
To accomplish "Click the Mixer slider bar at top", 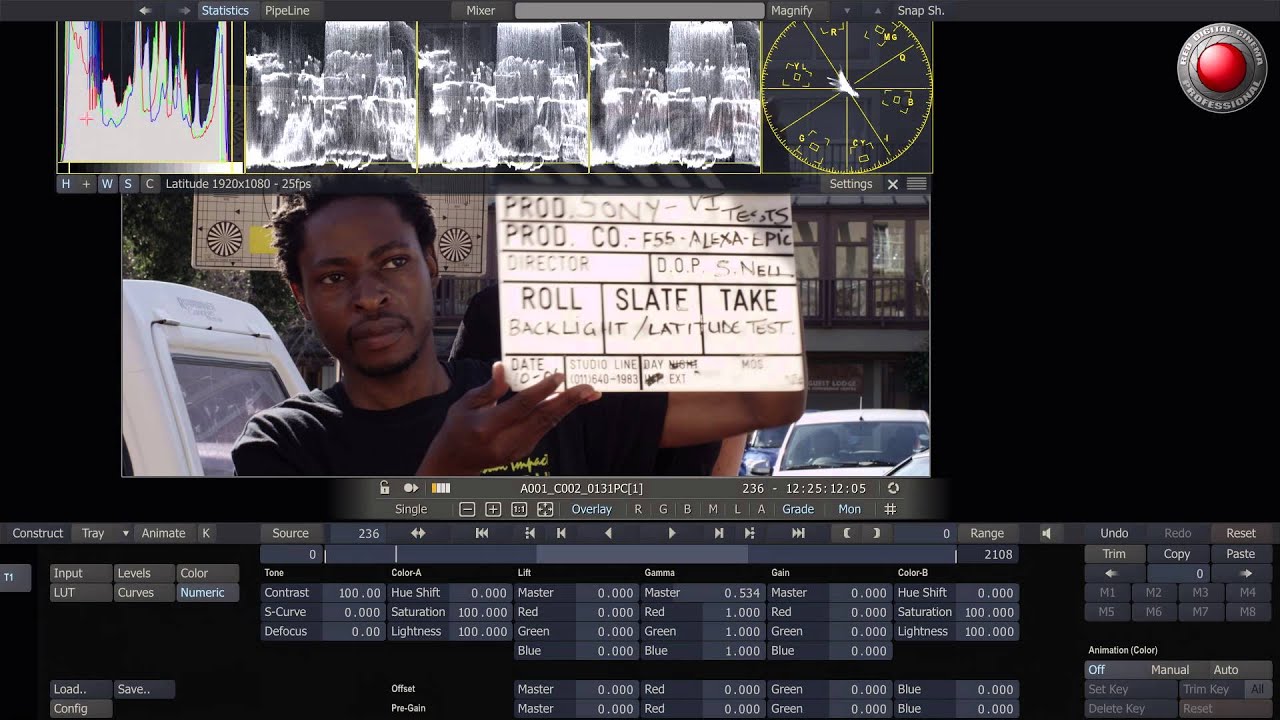I will click(639, 10).
